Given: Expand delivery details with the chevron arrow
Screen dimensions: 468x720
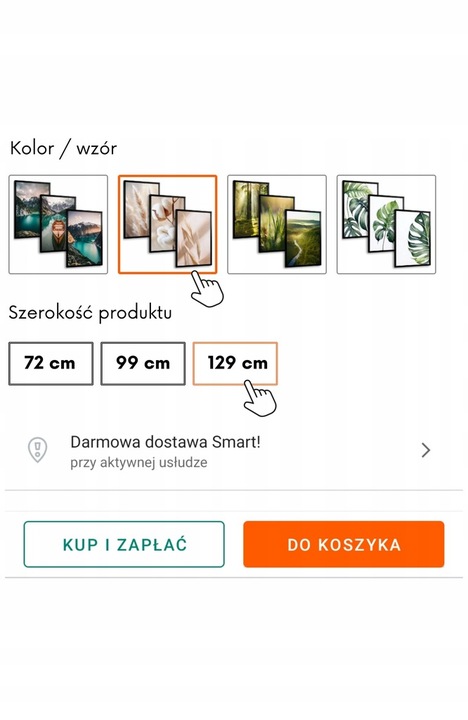Looking at the screenshot, I should (x=426, y=450).
